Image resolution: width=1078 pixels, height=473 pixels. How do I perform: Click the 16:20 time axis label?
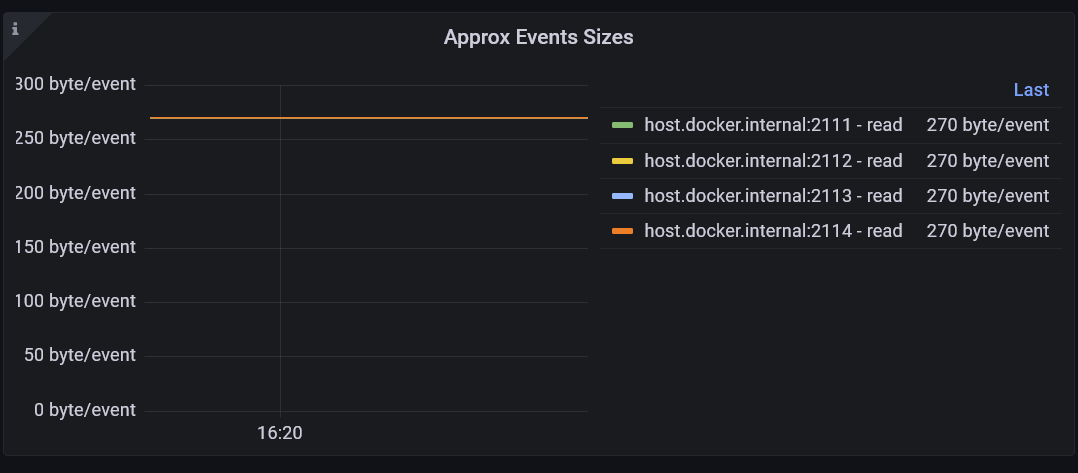[280, 434]
